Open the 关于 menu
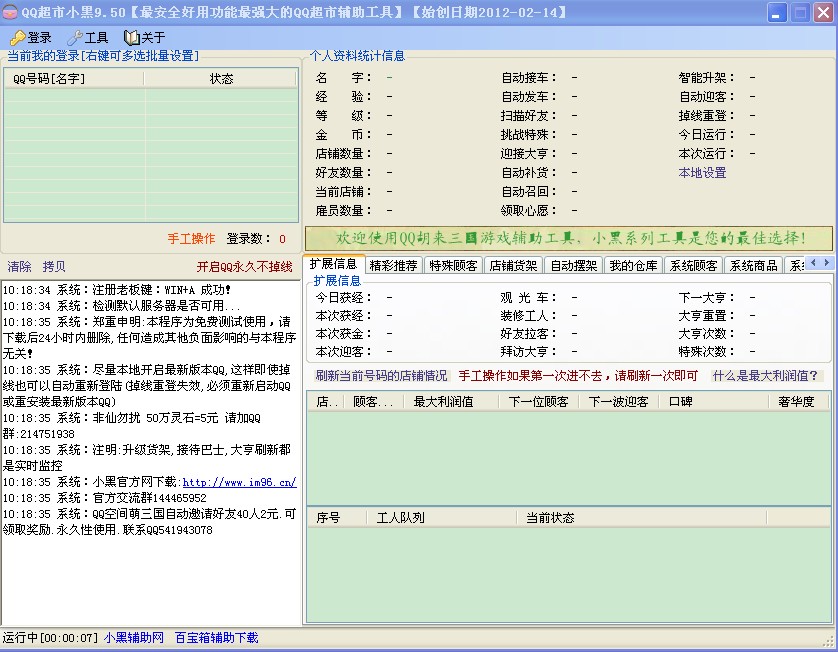Screen dimensions: 838x652 click(x=145, y=37)
